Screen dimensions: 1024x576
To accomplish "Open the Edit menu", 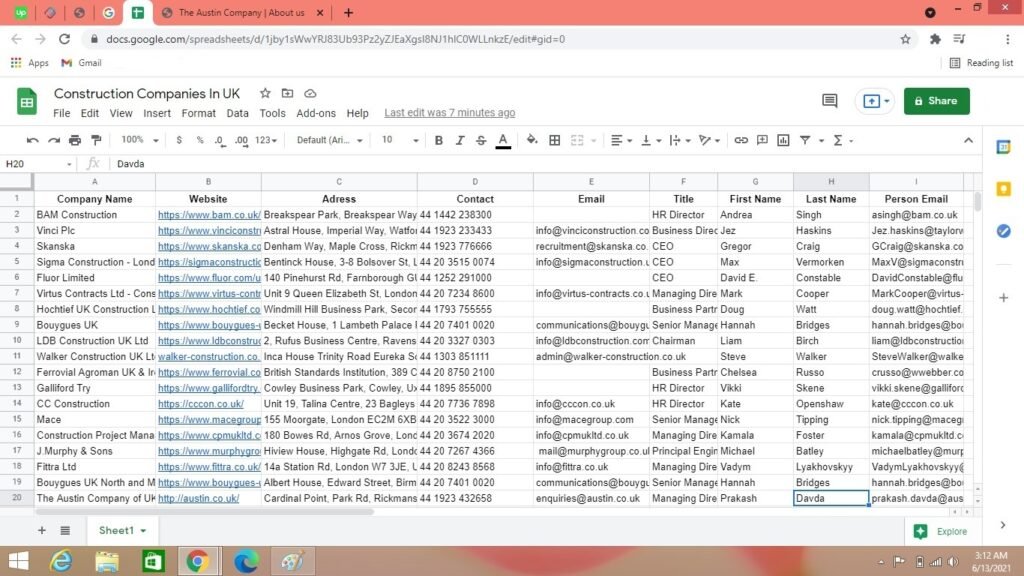I will 89,113.
